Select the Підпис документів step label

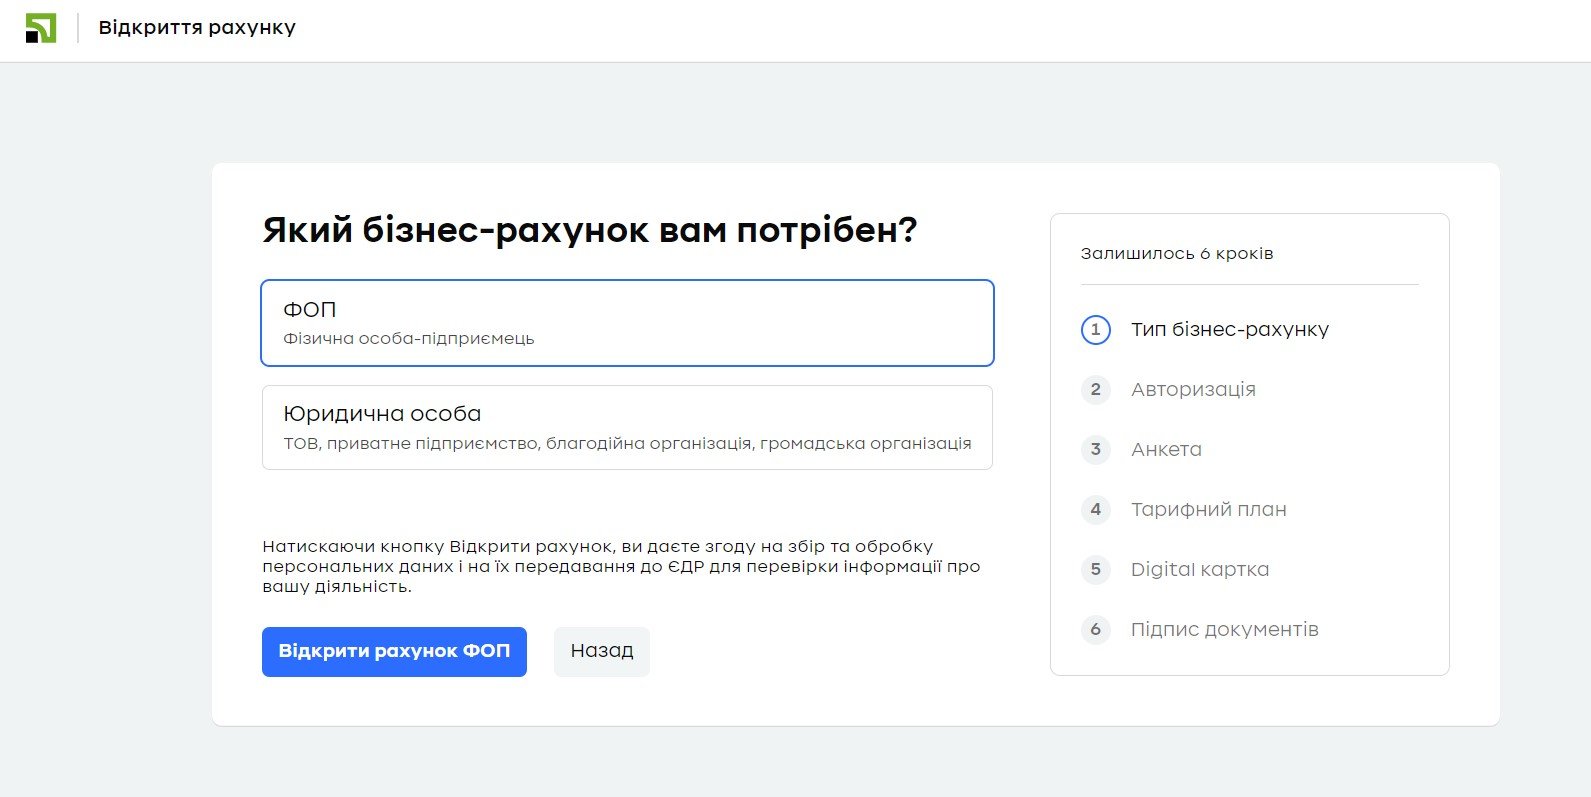[1224, 629]
